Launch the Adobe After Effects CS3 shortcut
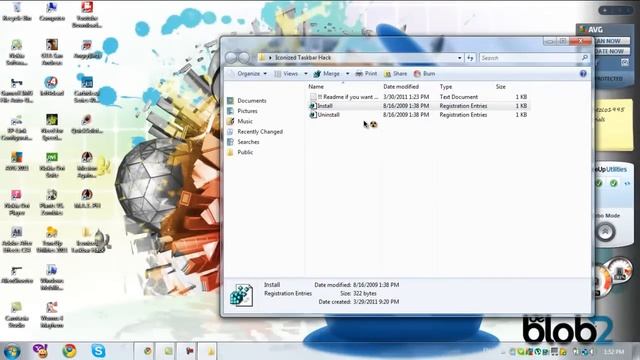Image resolution: width=640 pixels, height=360 pixels. (x=17, y=240)
